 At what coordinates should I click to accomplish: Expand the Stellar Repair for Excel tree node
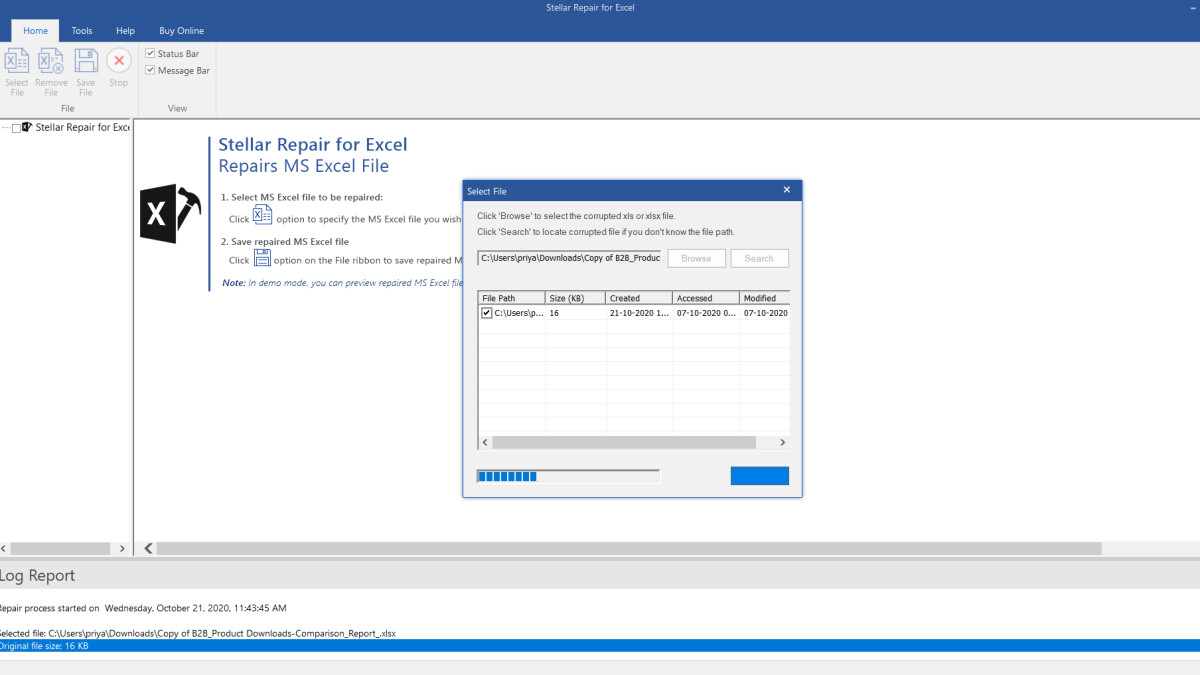point(4,127)
